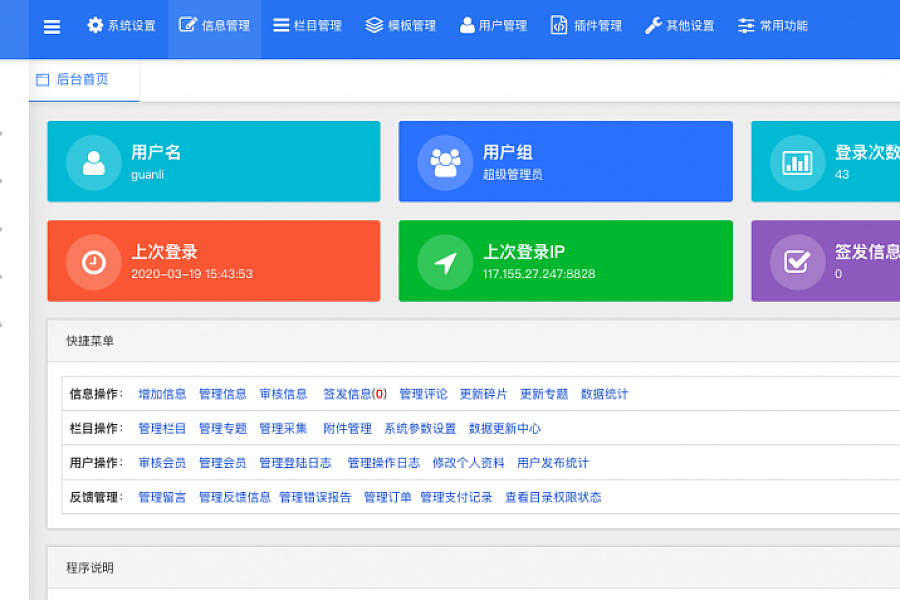Open the 管理专题 link
Screen dimensions: 900x600
click(x=223, y=428)
